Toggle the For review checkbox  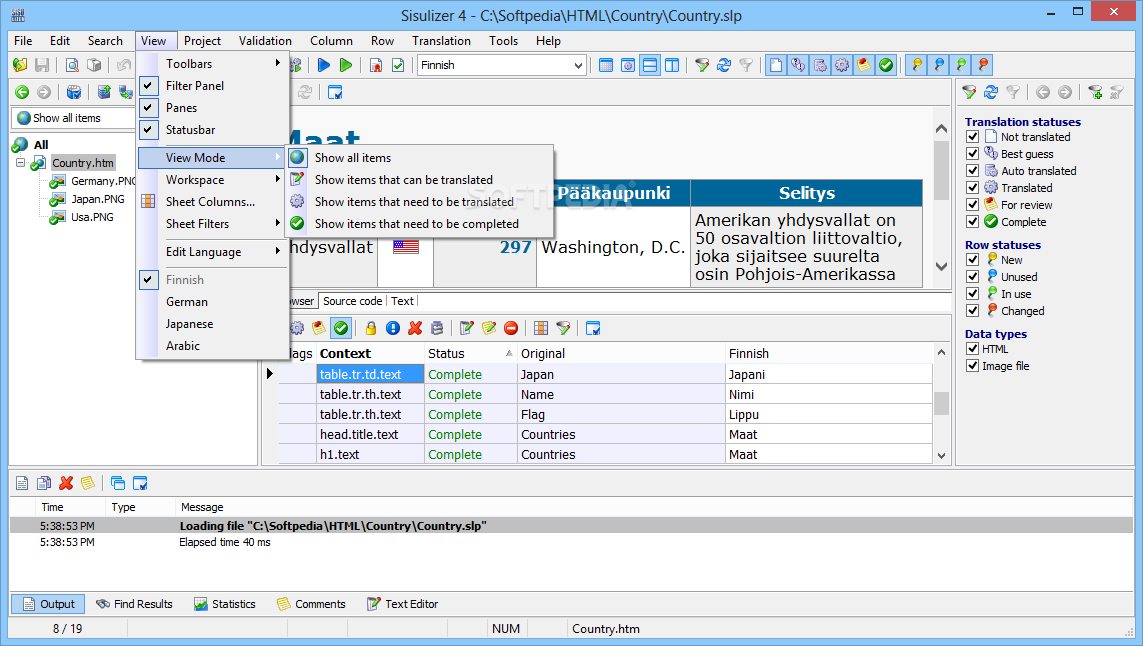(972, 204)
